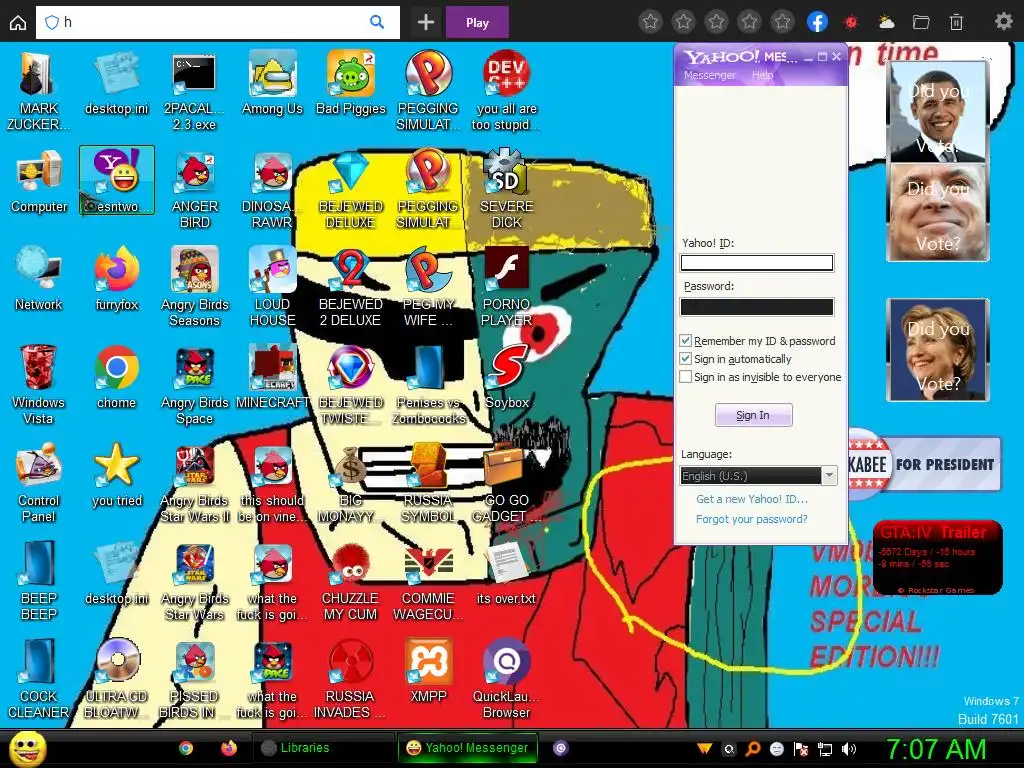Open the BIG MONAYY money bag icon
The height and width of the screenshot is (768, 1024).
pos(351,483)
